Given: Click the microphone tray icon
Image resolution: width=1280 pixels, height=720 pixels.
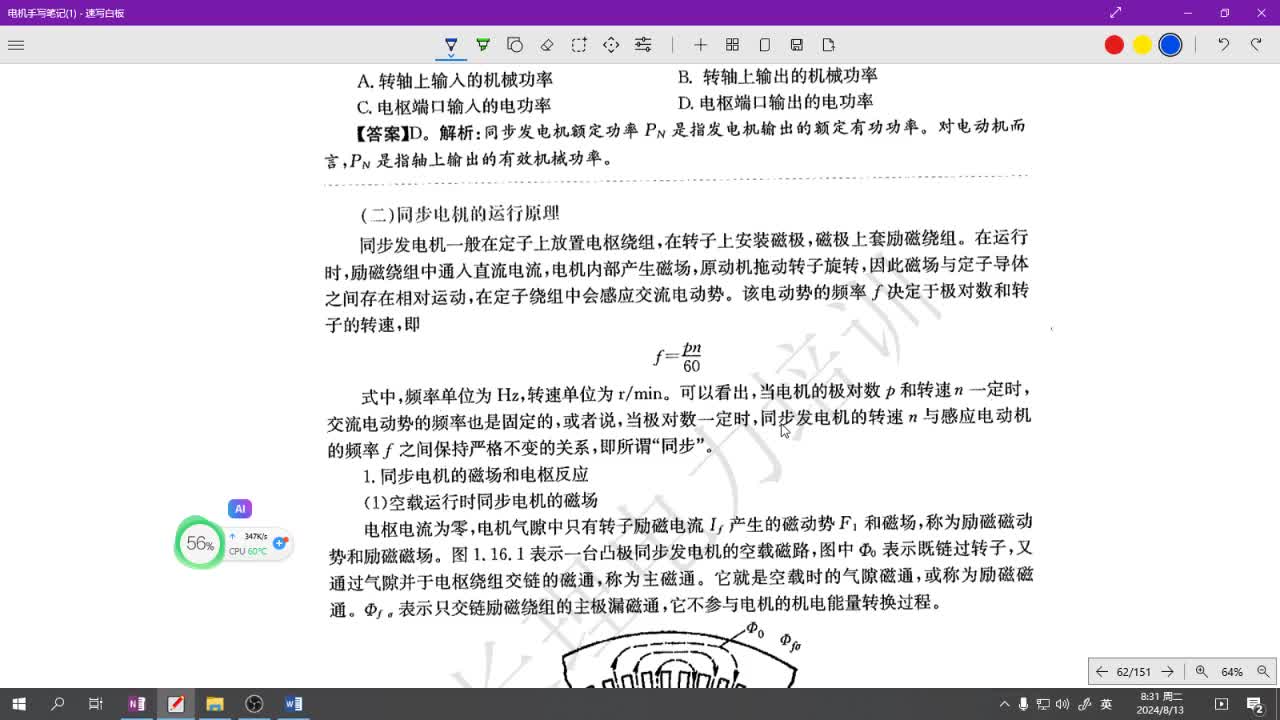Looking at the screenshot, I should coord(1024,704).
